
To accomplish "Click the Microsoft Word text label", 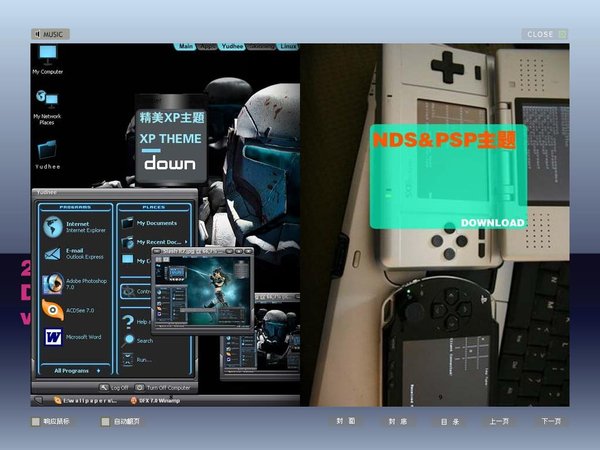I will point(83,337).
